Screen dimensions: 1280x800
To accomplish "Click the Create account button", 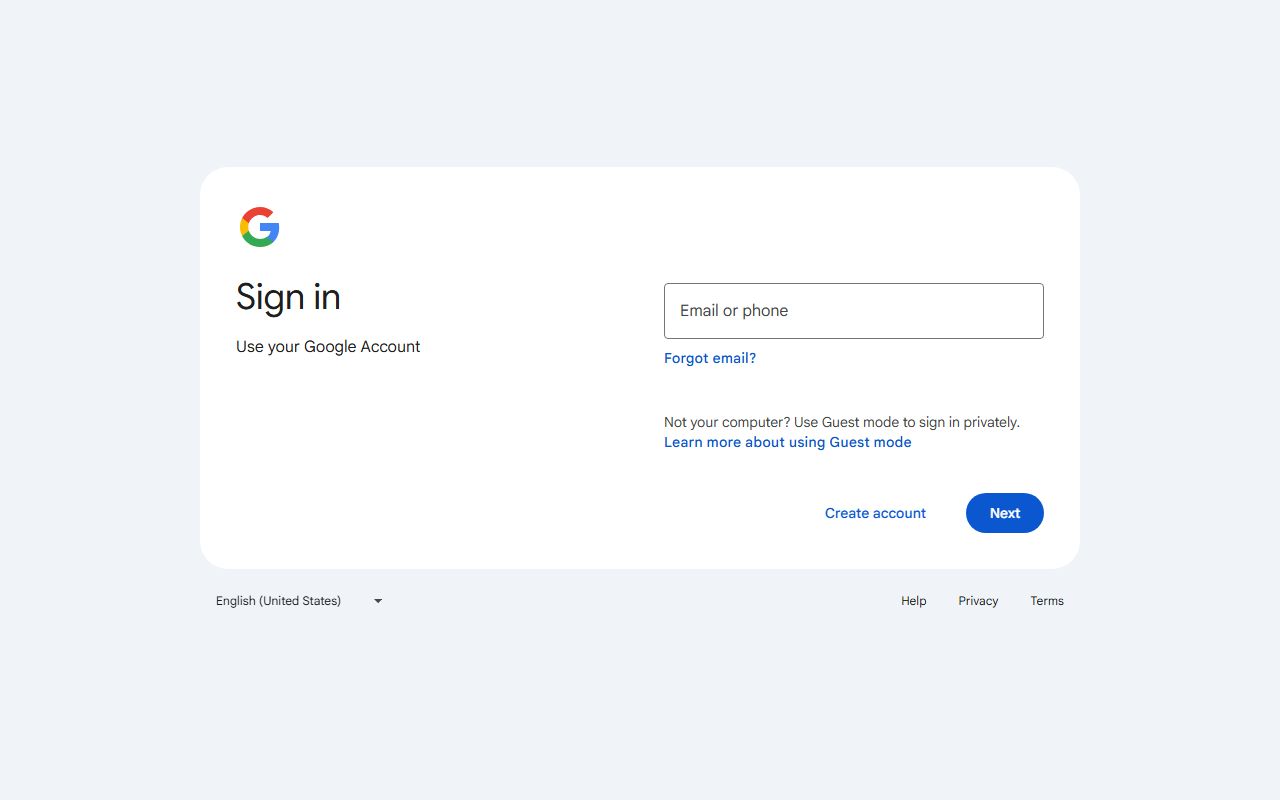I will pos(875,513).
